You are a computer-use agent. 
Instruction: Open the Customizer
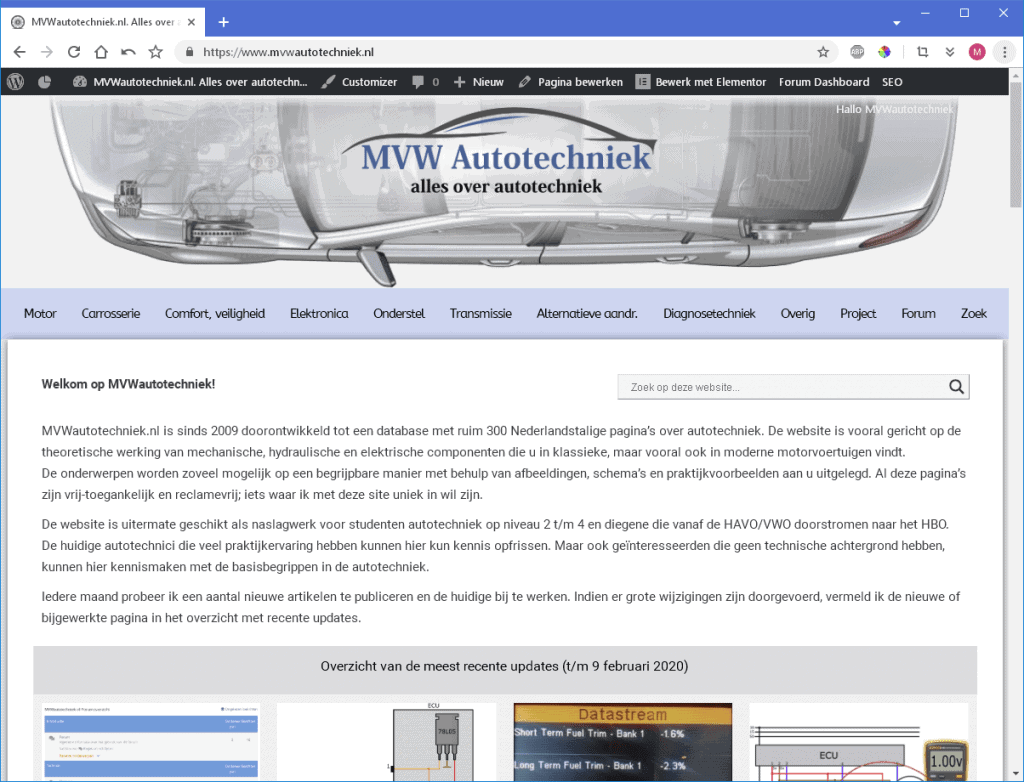click(359, 82)
